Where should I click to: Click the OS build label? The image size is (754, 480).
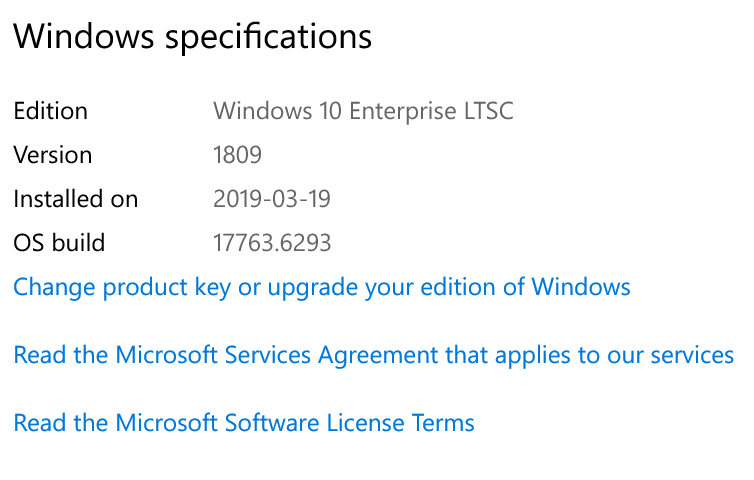pyautogui.click(x=59, y=243)
